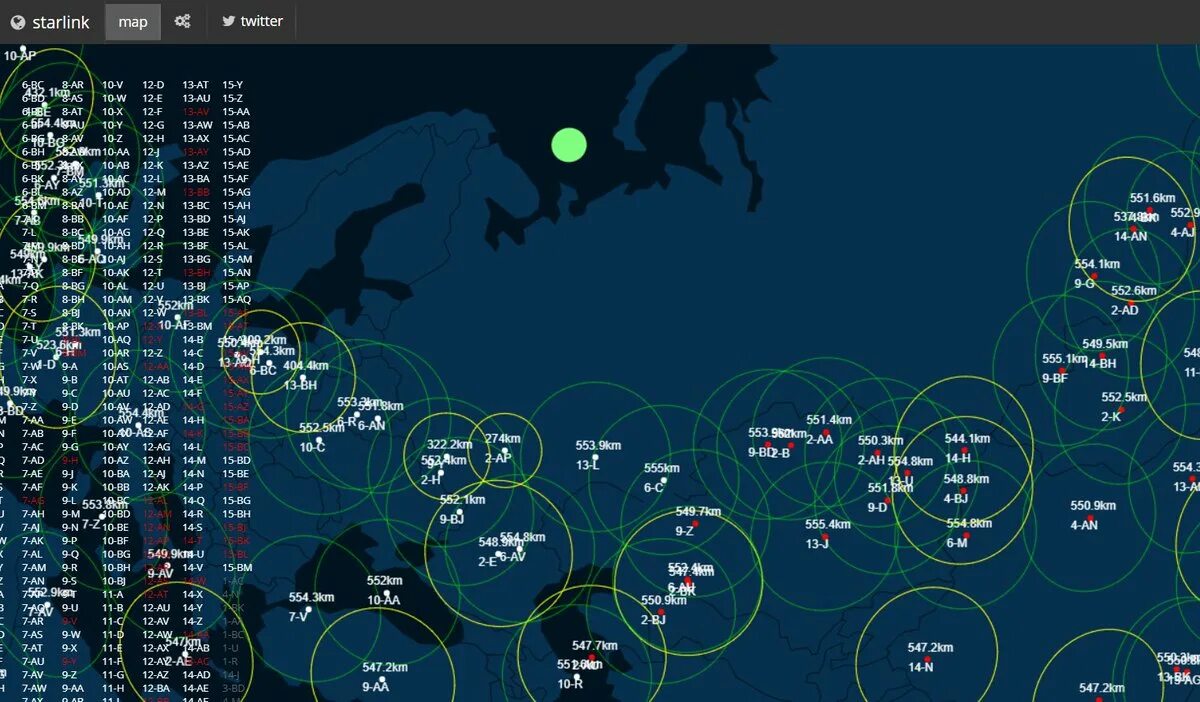The height and width of the screenshot is (702, 1200).
Task: Select satellite 2-H marker at 322.2km
Action: coord(440,473)
